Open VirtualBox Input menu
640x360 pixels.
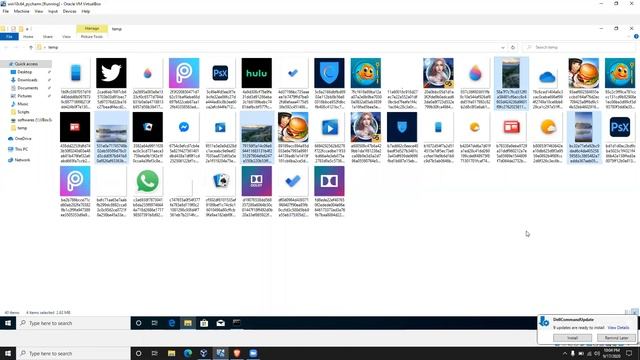coord(53,11)
